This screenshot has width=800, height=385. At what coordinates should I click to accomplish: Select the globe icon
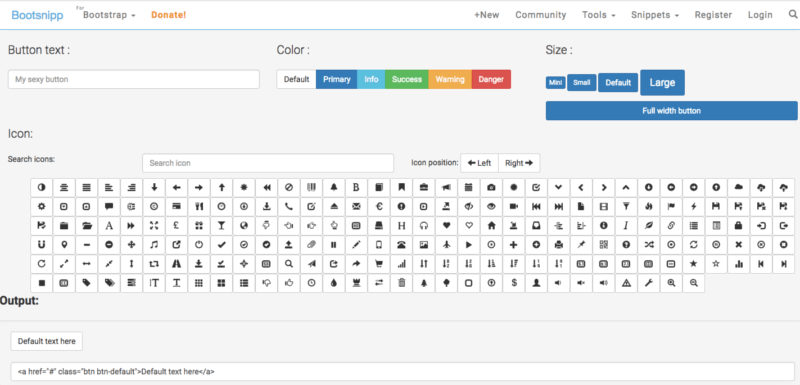pyautogui.click(x=244, y=225)
